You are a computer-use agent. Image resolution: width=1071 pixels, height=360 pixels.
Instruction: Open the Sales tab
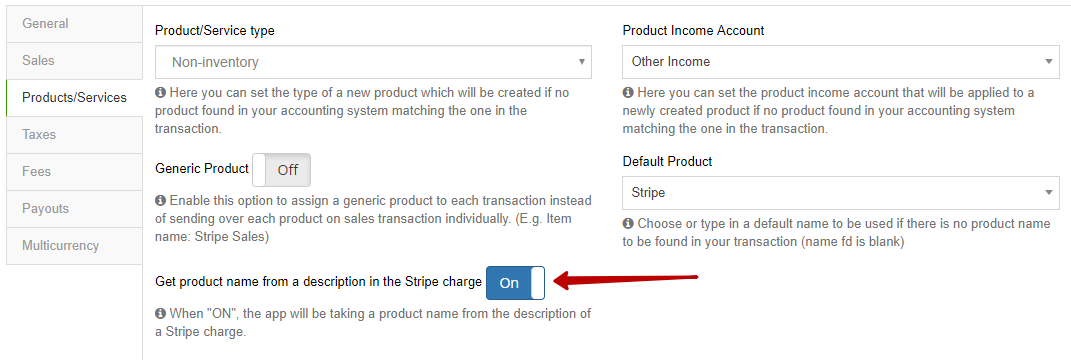[x=74, y=60]
